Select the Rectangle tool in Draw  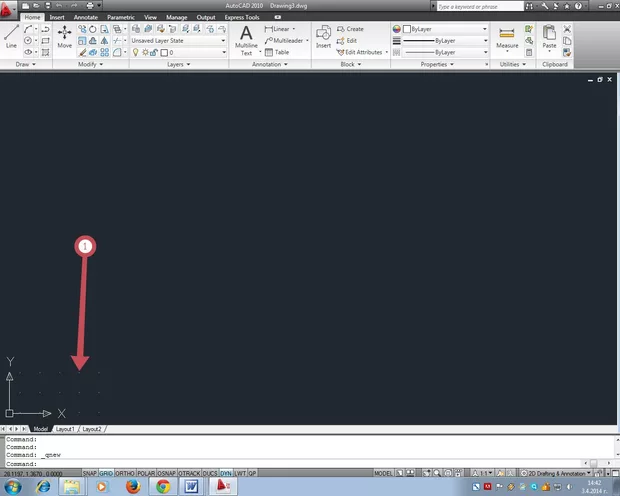coord(45,41)
